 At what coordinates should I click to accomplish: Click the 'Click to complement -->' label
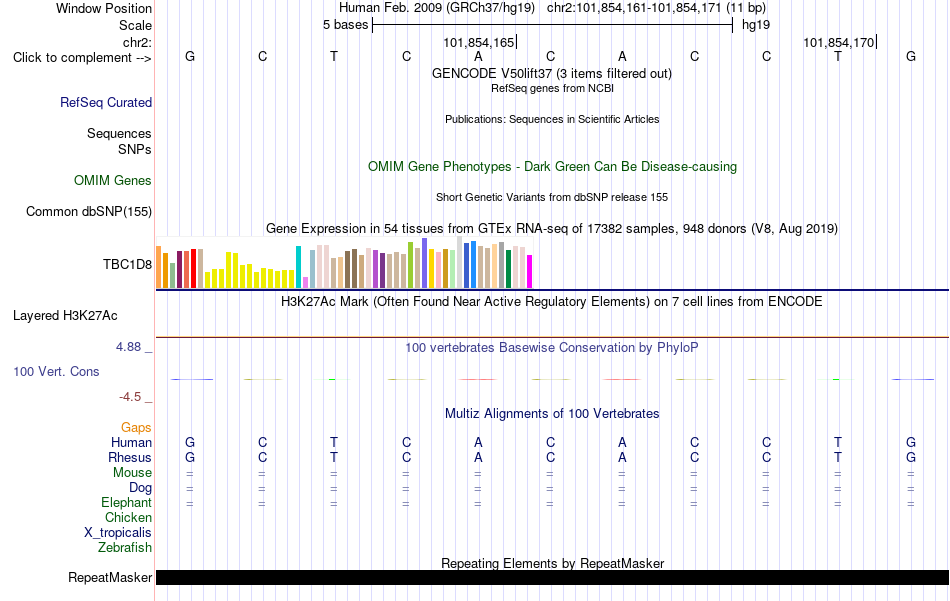click(82, 58)
